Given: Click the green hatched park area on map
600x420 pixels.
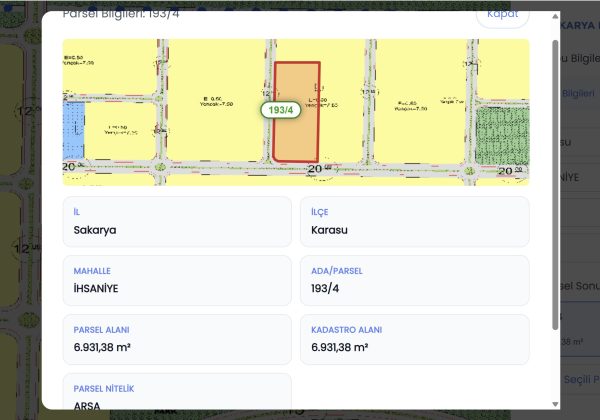Looking at the screenshot, I should click(502, 136).
